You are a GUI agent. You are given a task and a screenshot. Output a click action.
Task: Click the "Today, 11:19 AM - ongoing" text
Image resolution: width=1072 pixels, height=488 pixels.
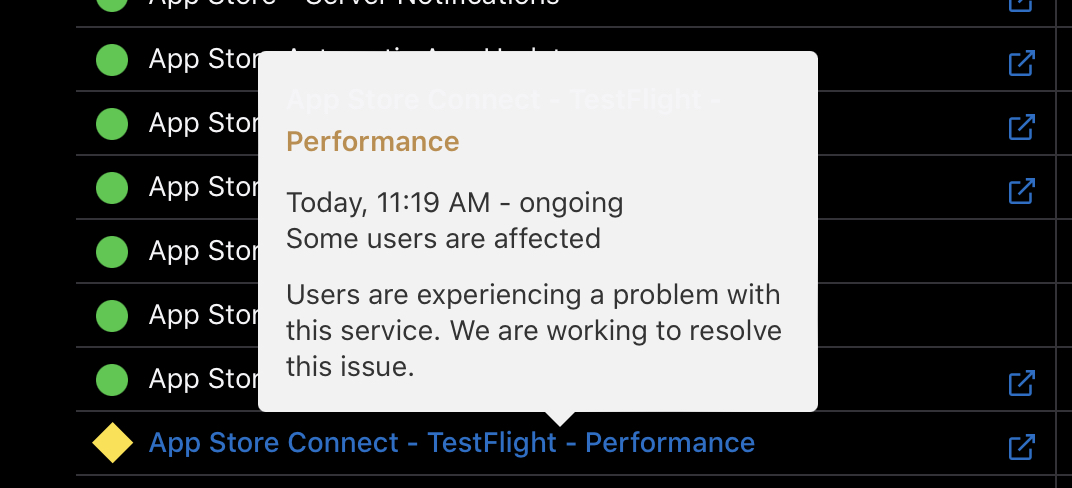454,204
